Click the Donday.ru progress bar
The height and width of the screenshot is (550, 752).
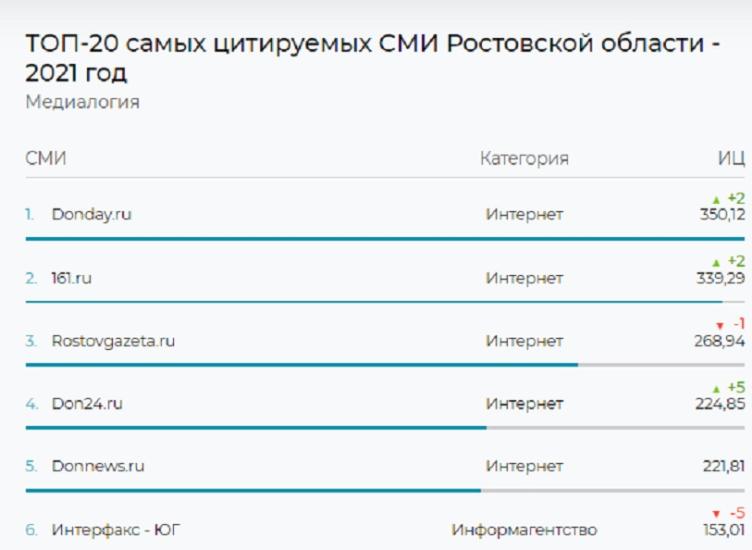[384, 239]
